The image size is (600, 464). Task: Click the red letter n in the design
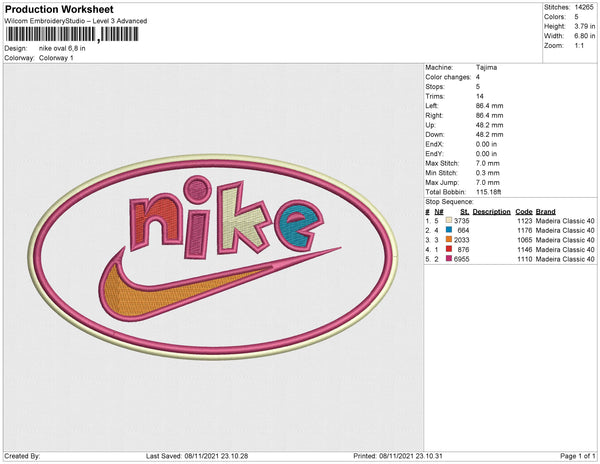tap(156, 222)
